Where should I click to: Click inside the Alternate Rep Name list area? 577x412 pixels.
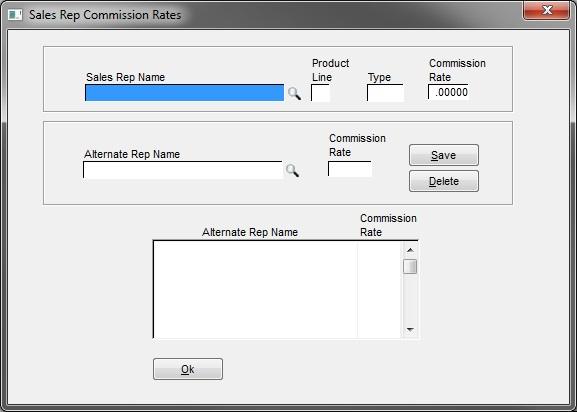pos(255,290)
